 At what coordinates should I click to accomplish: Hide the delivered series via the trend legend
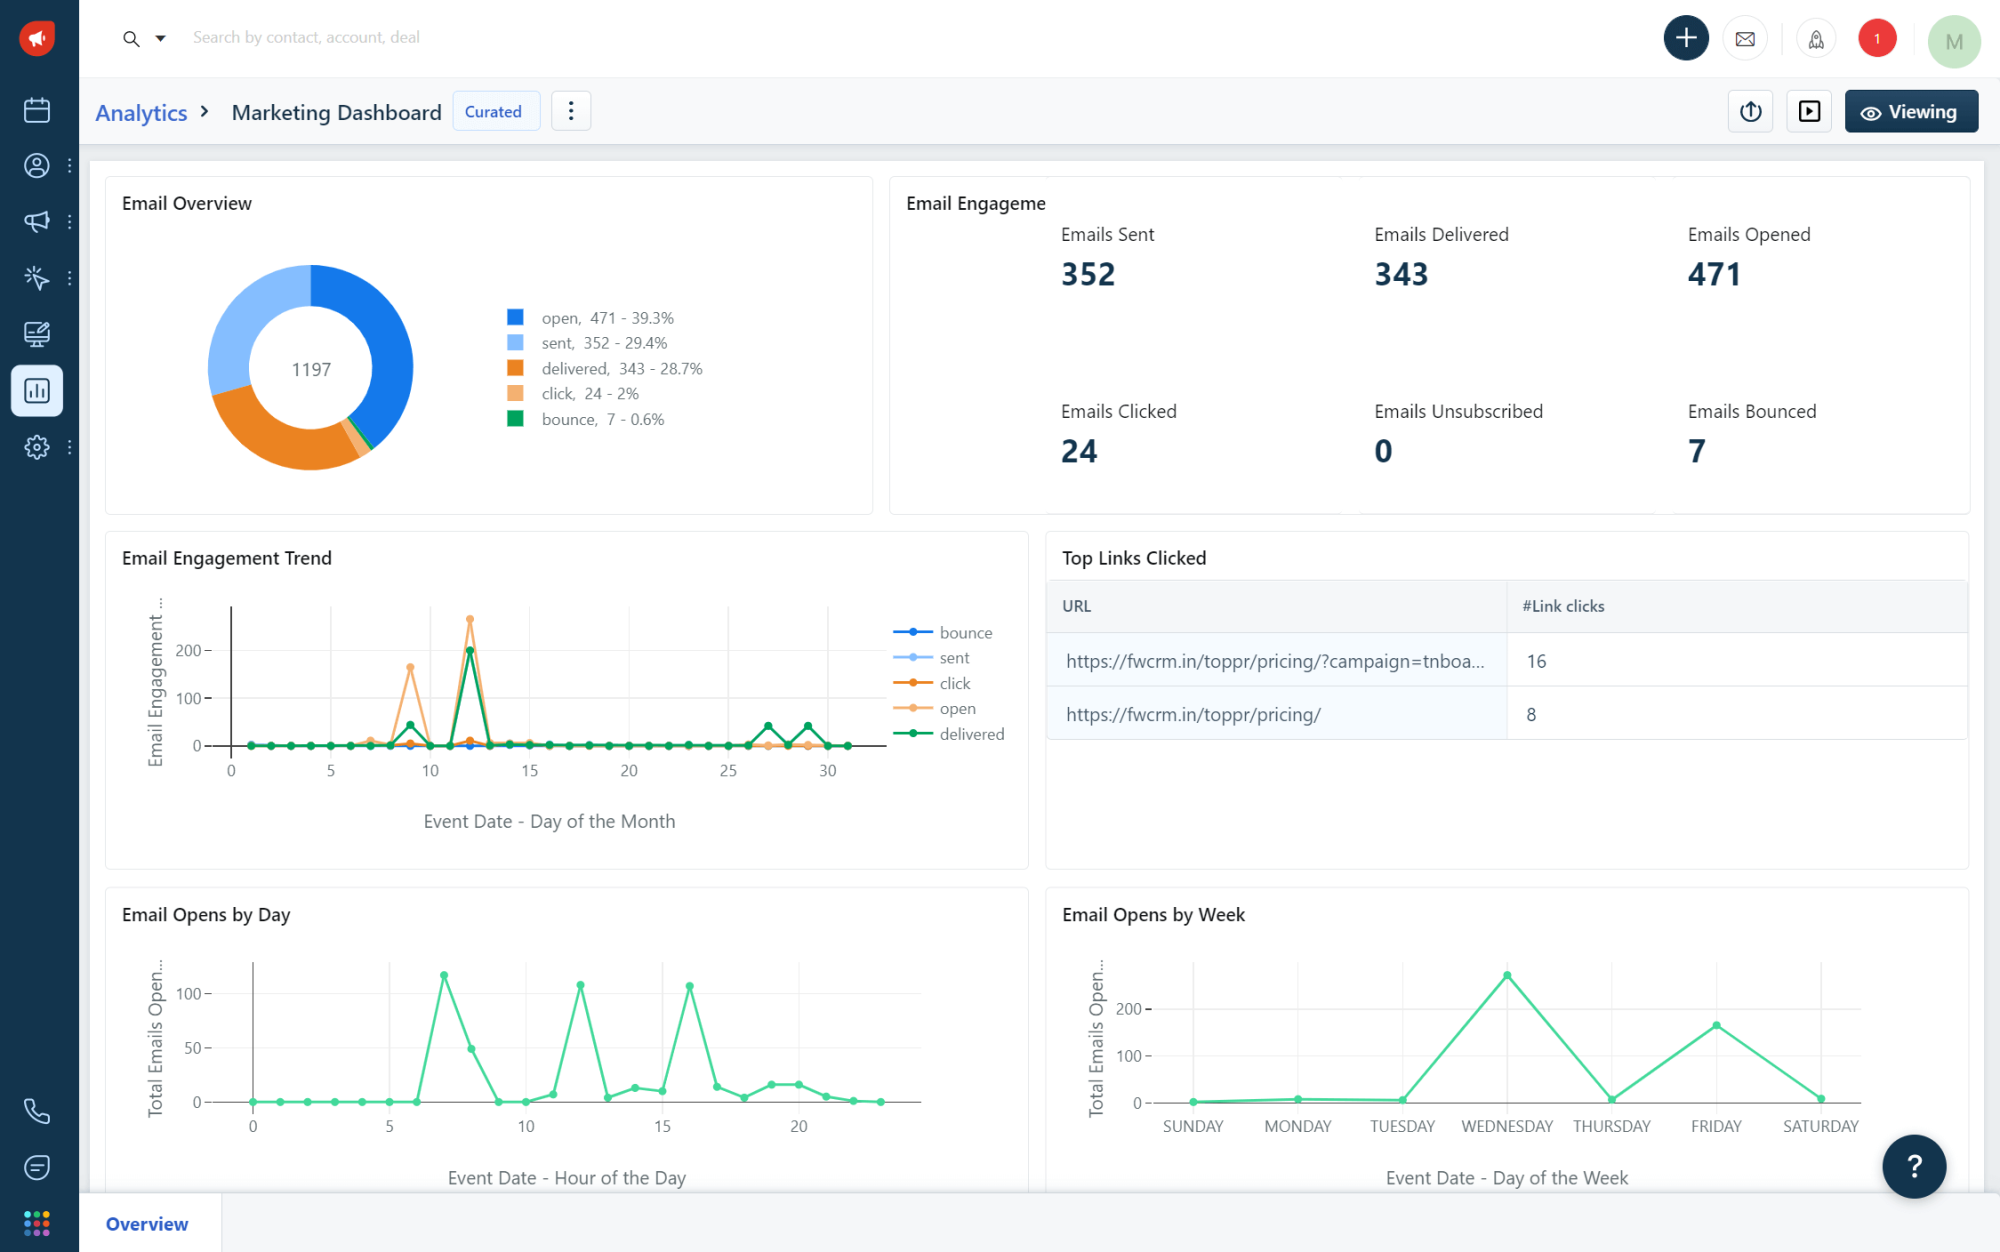(x=971, y=733)
